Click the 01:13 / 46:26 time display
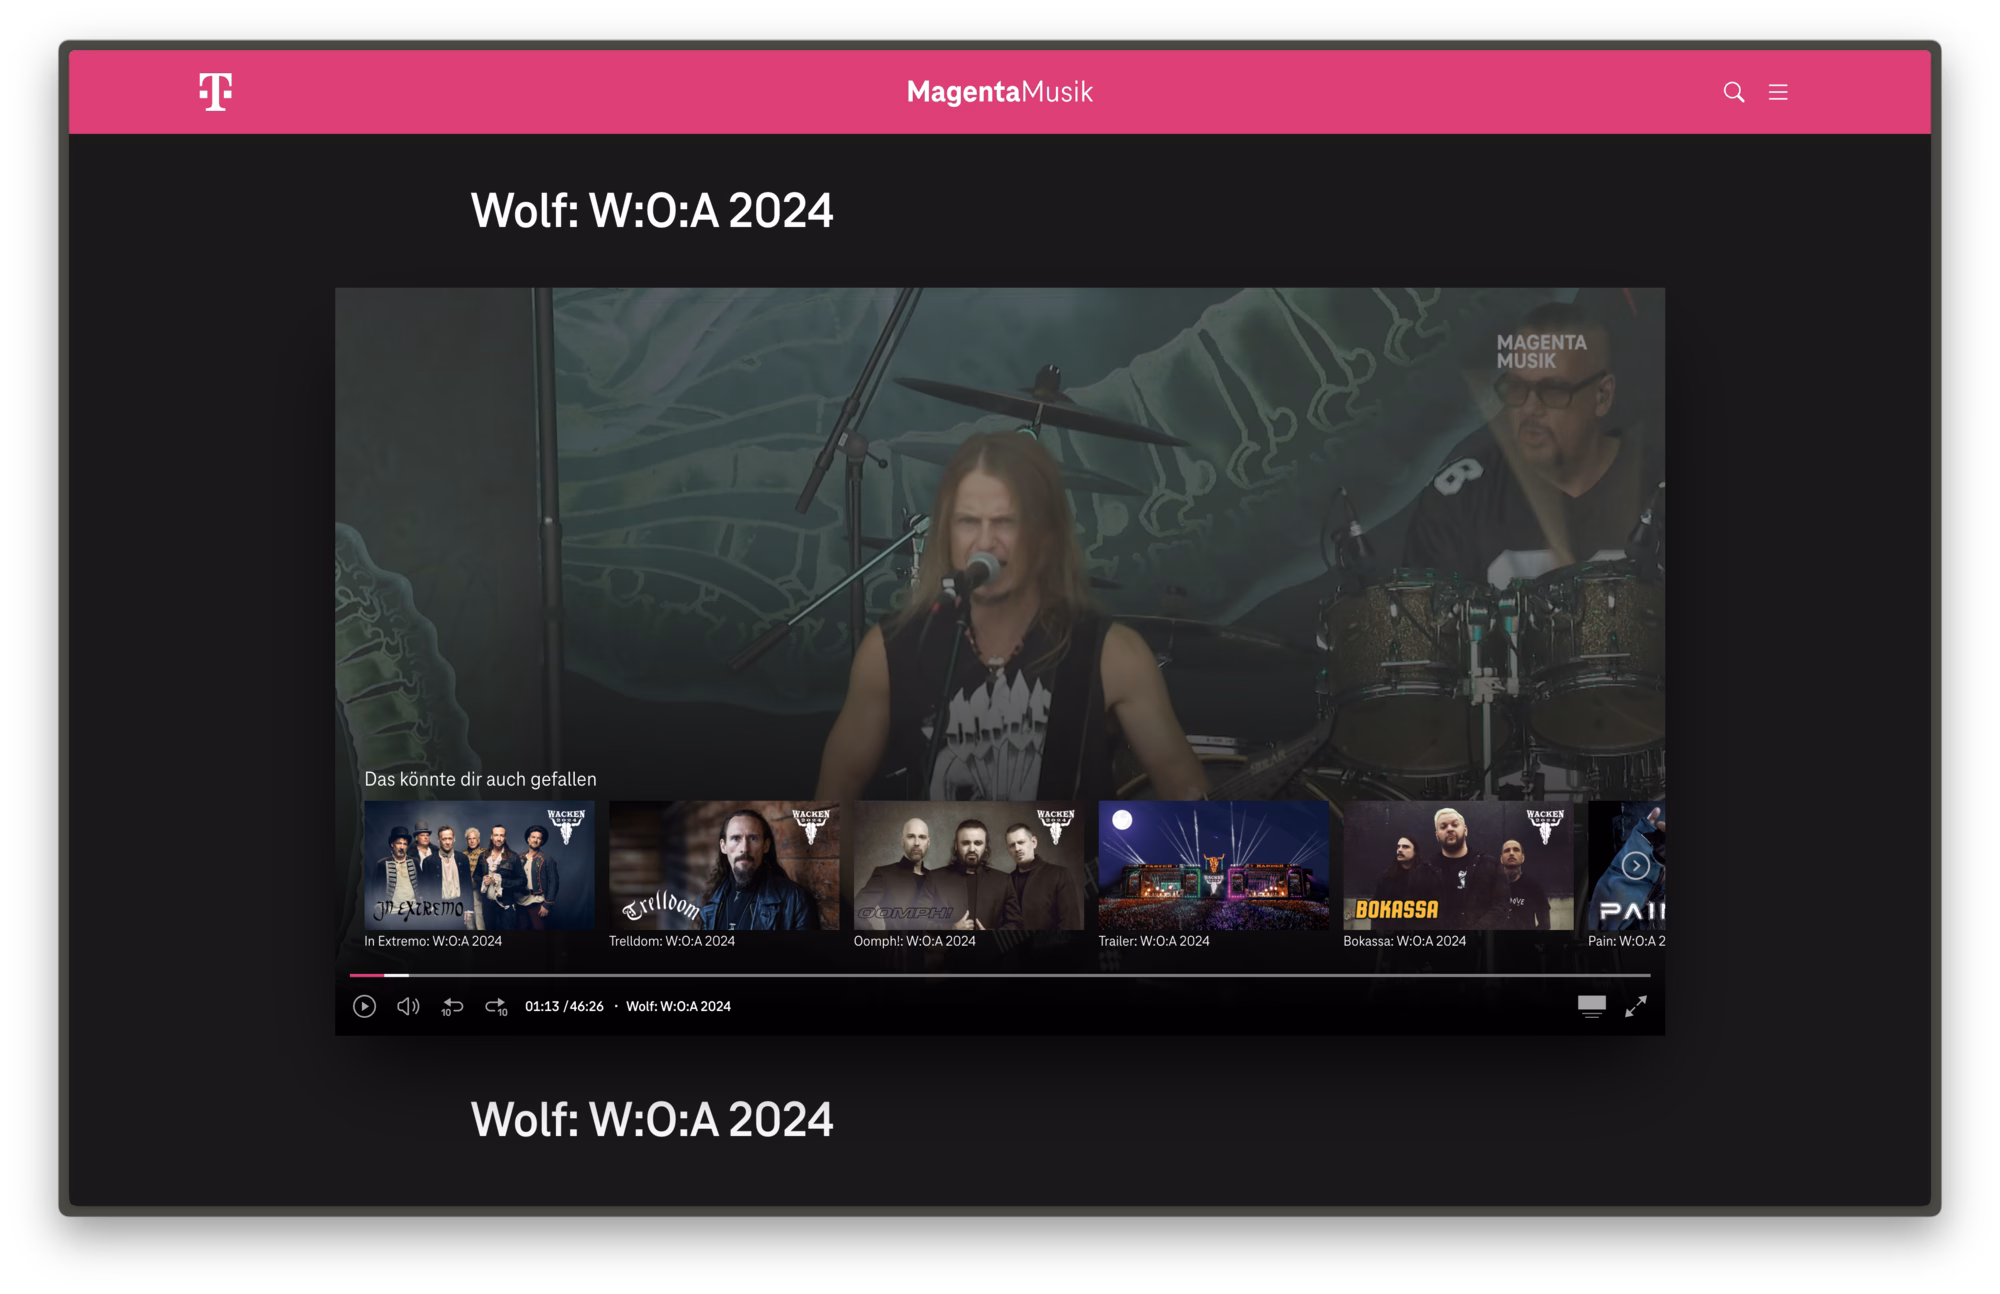2000x1294 pixels. point(564,1006)
